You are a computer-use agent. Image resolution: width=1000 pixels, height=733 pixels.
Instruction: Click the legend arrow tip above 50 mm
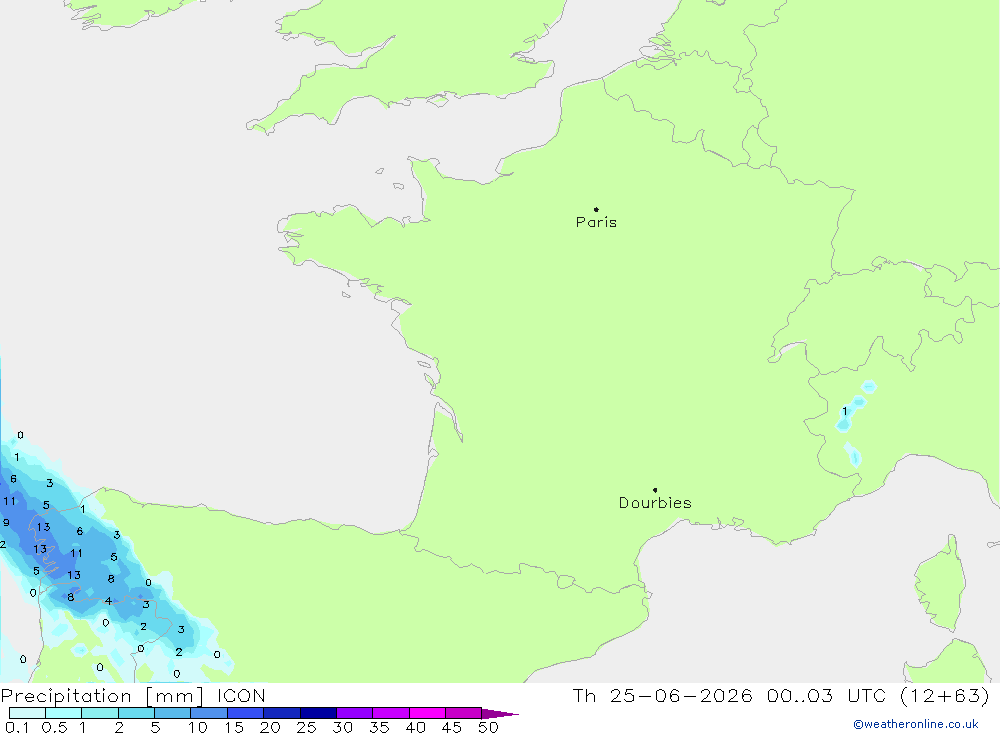(x=500, y=714)
